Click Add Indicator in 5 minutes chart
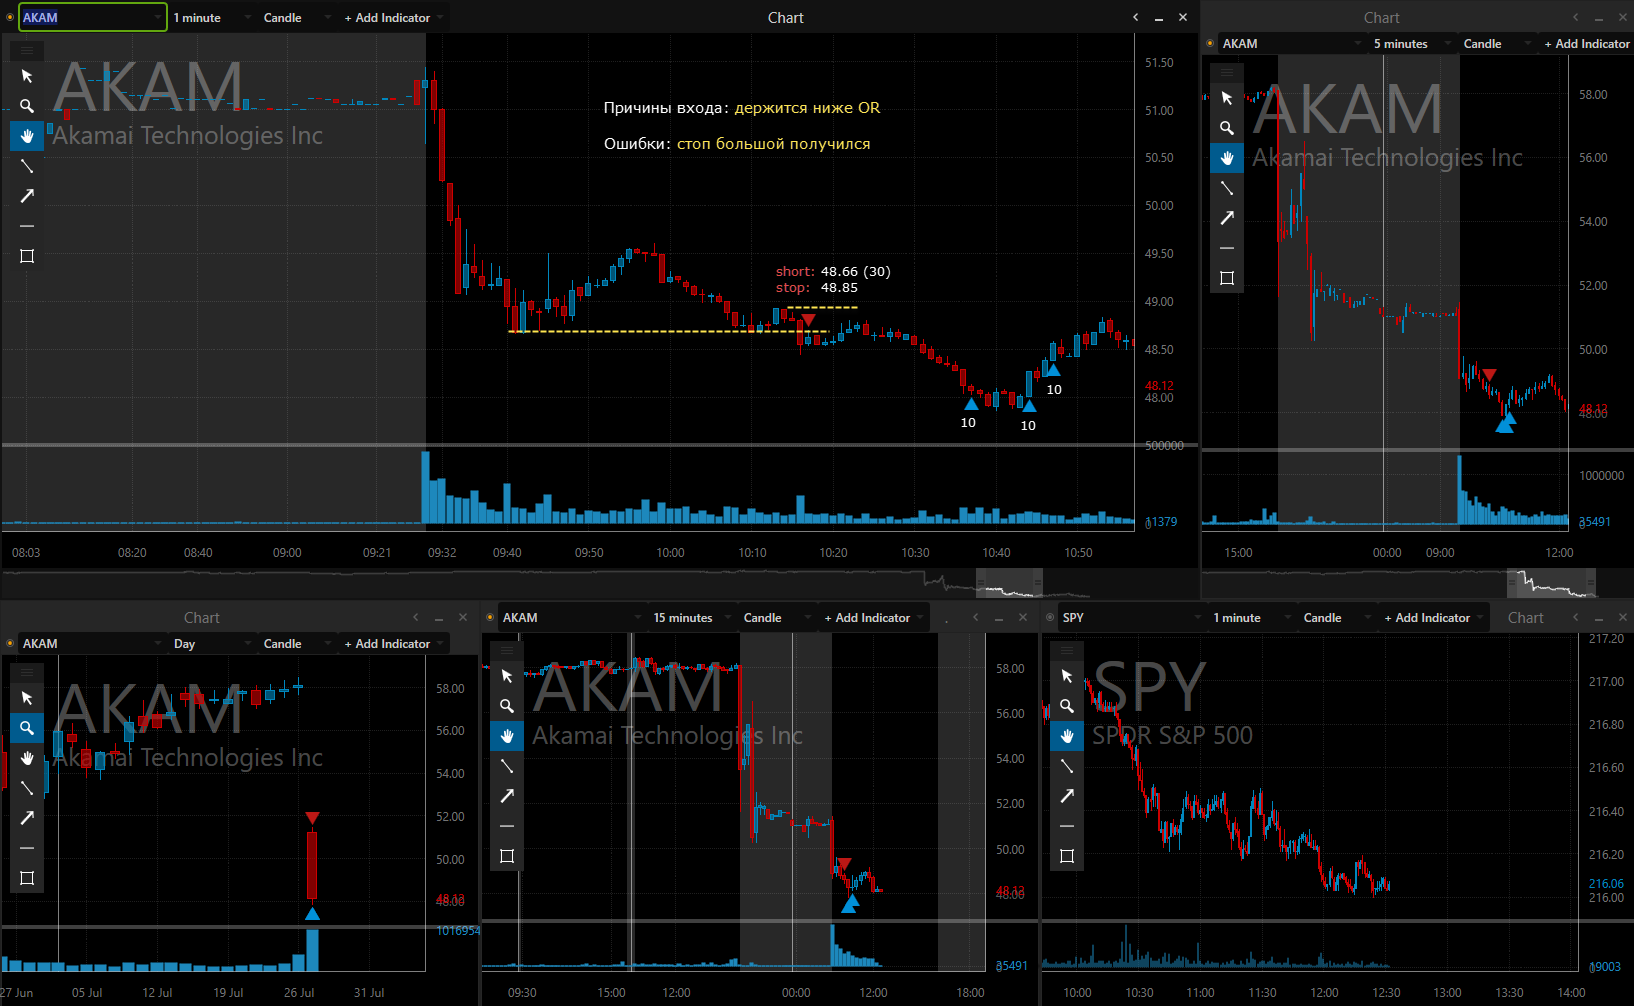 [1587, 43]
